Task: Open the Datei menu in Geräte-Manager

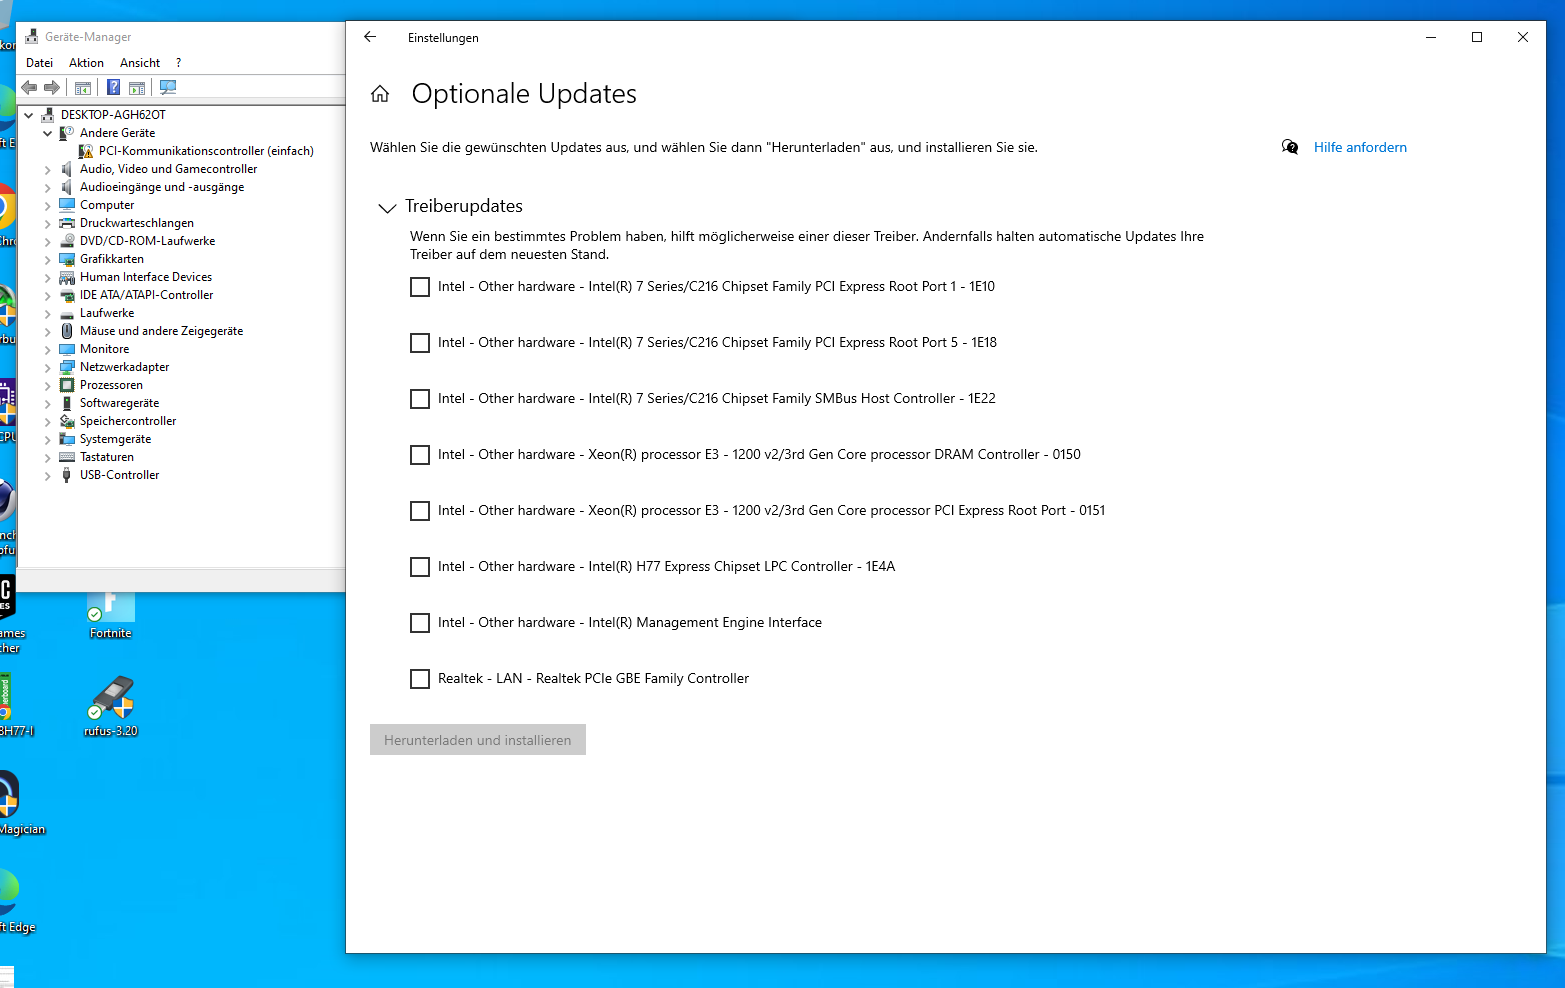Action: click(40, 63)
